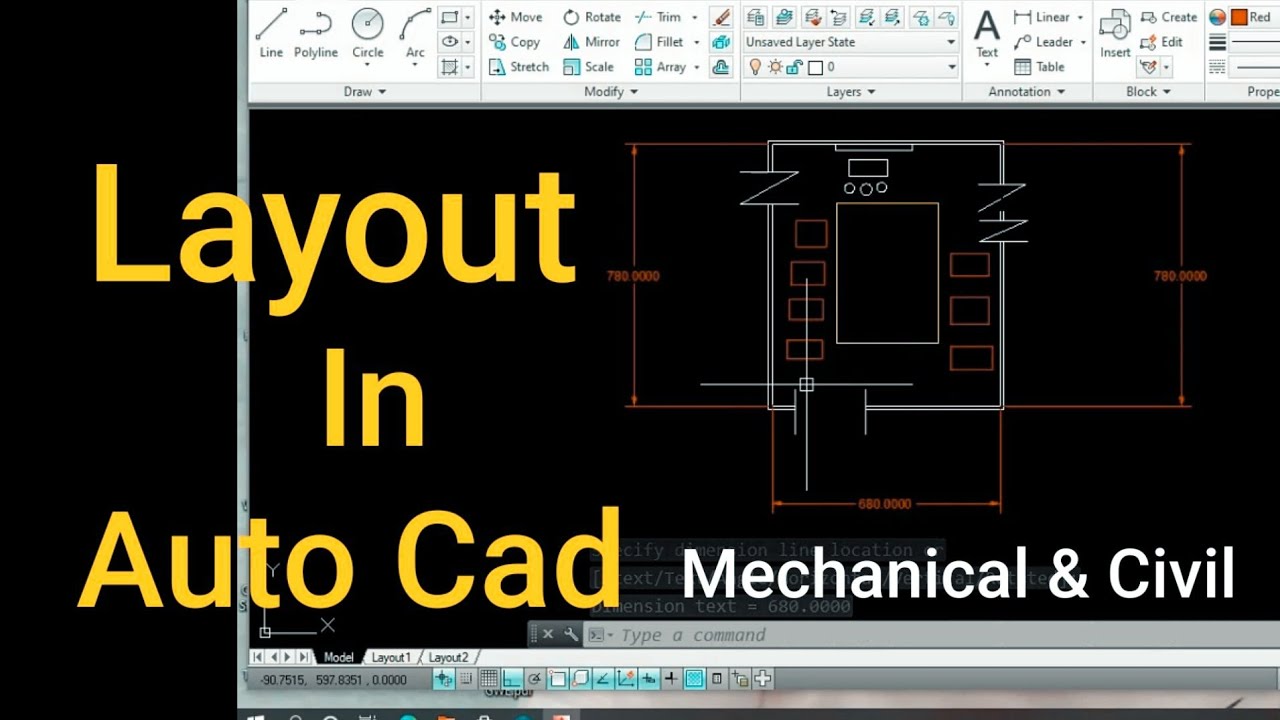Start the multiline Text tool
1280x720 pixels.
987,36
